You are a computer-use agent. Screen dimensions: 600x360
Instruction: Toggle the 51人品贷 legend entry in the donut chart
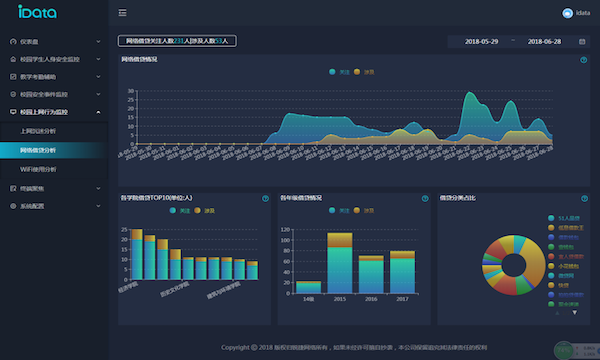pos(564,218)
